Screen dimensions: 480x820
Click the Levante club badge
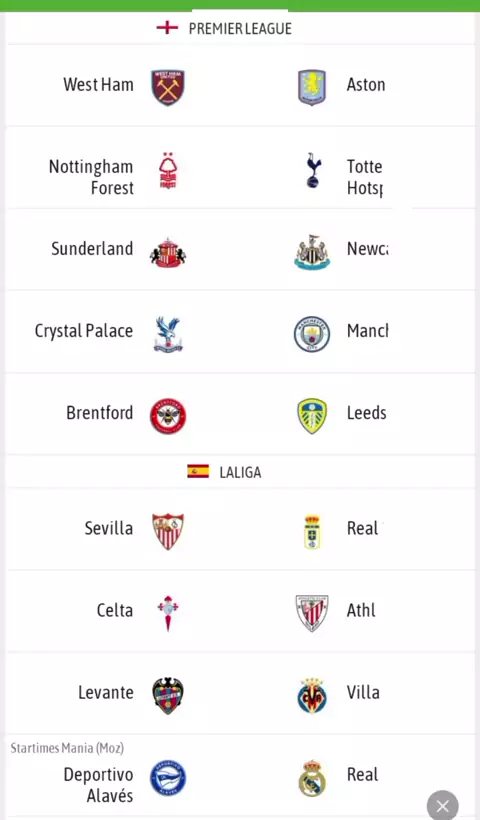[168, 696]
